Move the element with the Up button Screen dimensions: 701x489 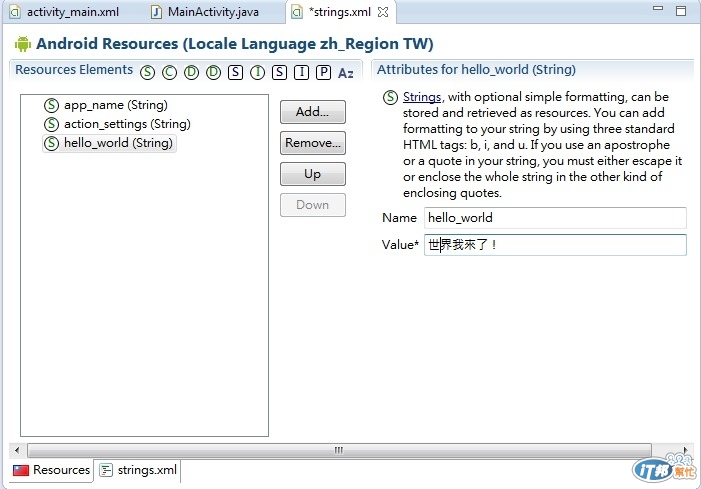pyautogui.click(x=312, y=174)
